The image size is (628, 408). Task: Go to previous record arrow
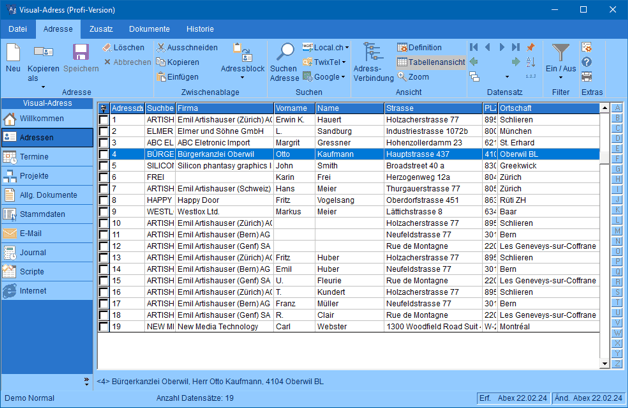(x=488, y=47)
